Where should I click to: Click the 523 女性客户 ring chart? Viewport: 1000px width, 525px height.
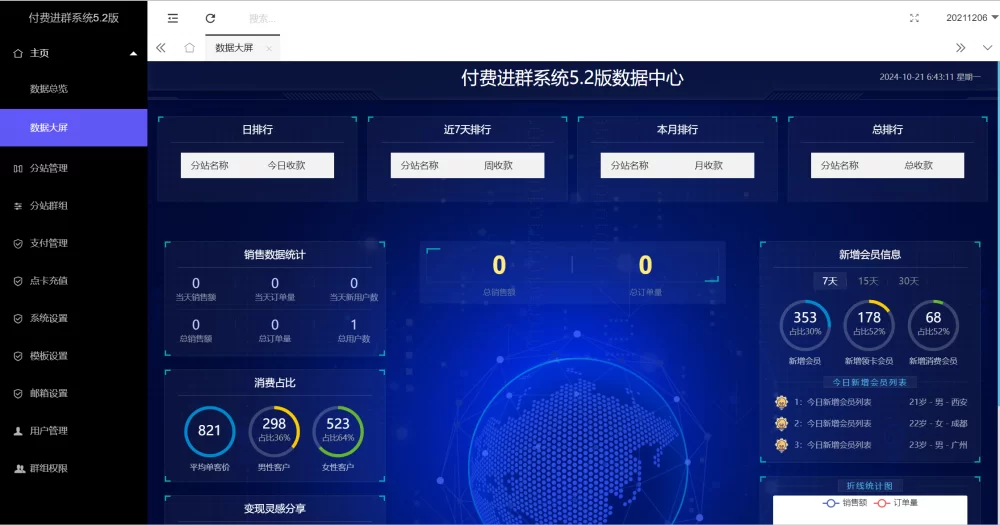(x=338, y=431)
